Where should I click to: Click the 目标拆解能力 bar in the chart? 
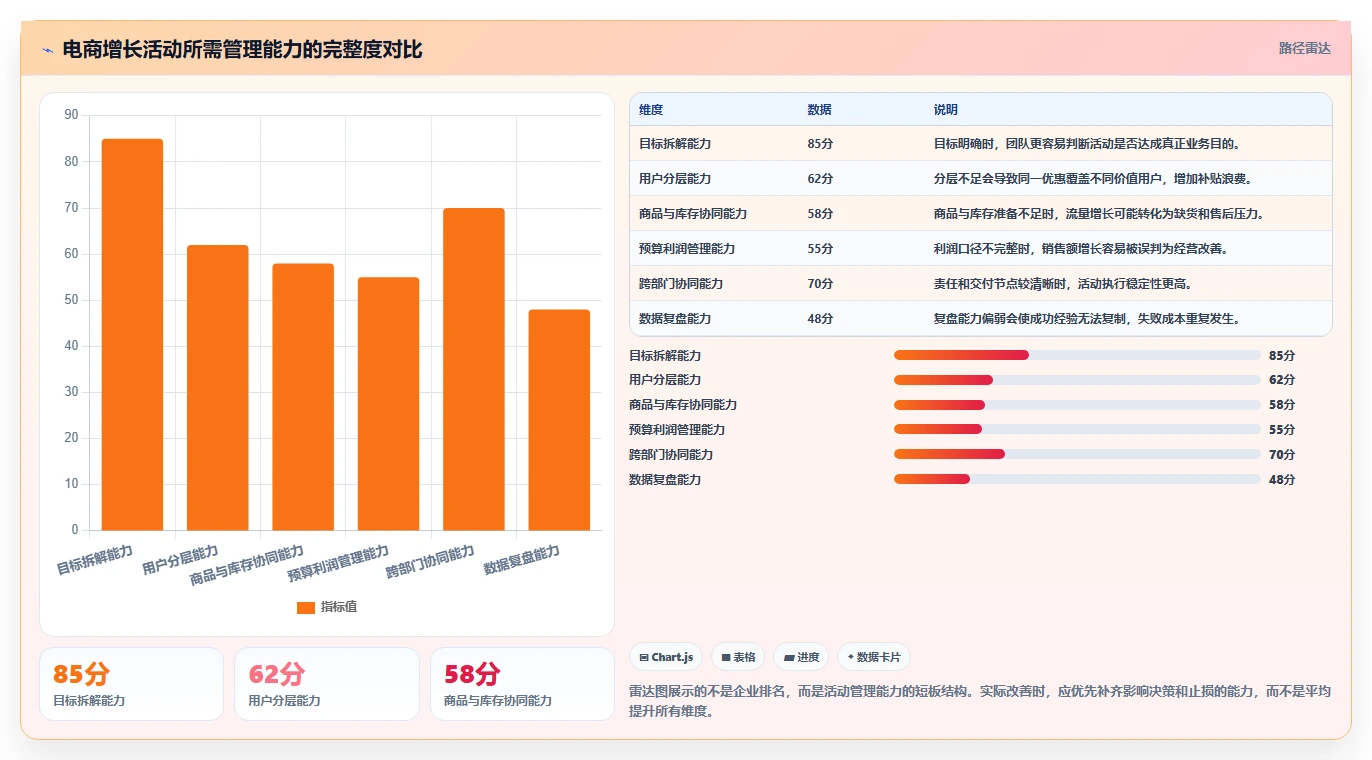[132, 334]
